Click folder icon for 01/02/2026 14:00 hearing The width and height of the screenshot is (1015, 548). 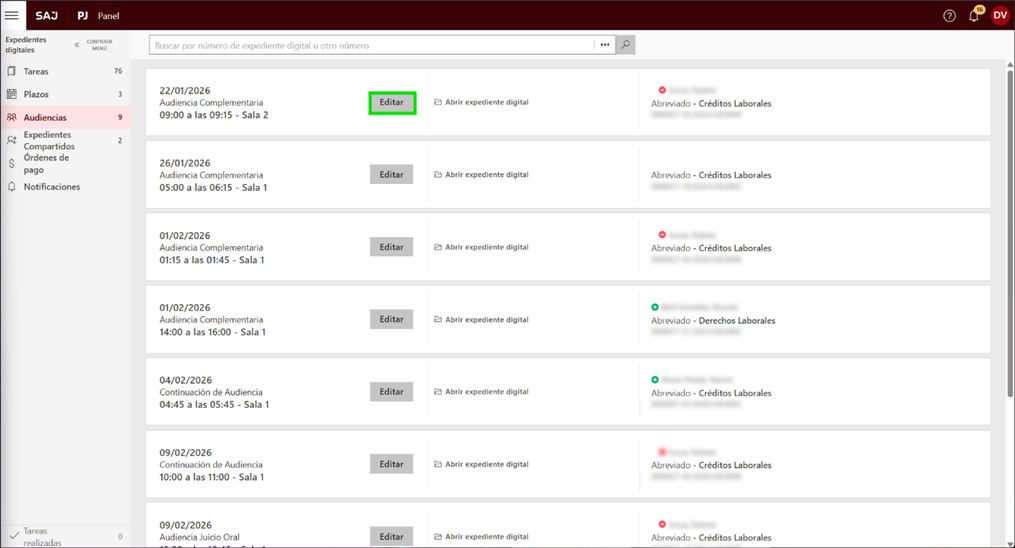pyautogui.click(x=438, y=320)
